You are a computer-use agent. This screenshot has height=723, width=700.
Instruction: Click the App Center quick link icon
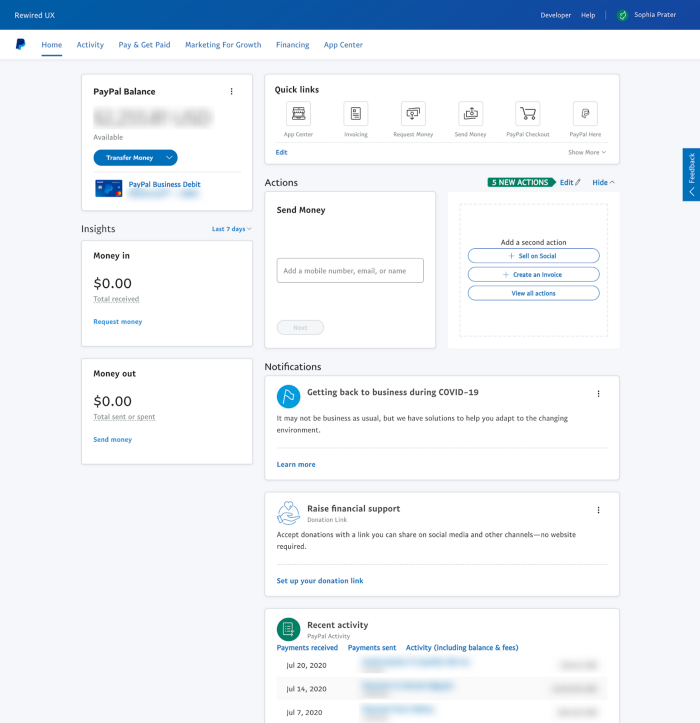click(298, 113)
